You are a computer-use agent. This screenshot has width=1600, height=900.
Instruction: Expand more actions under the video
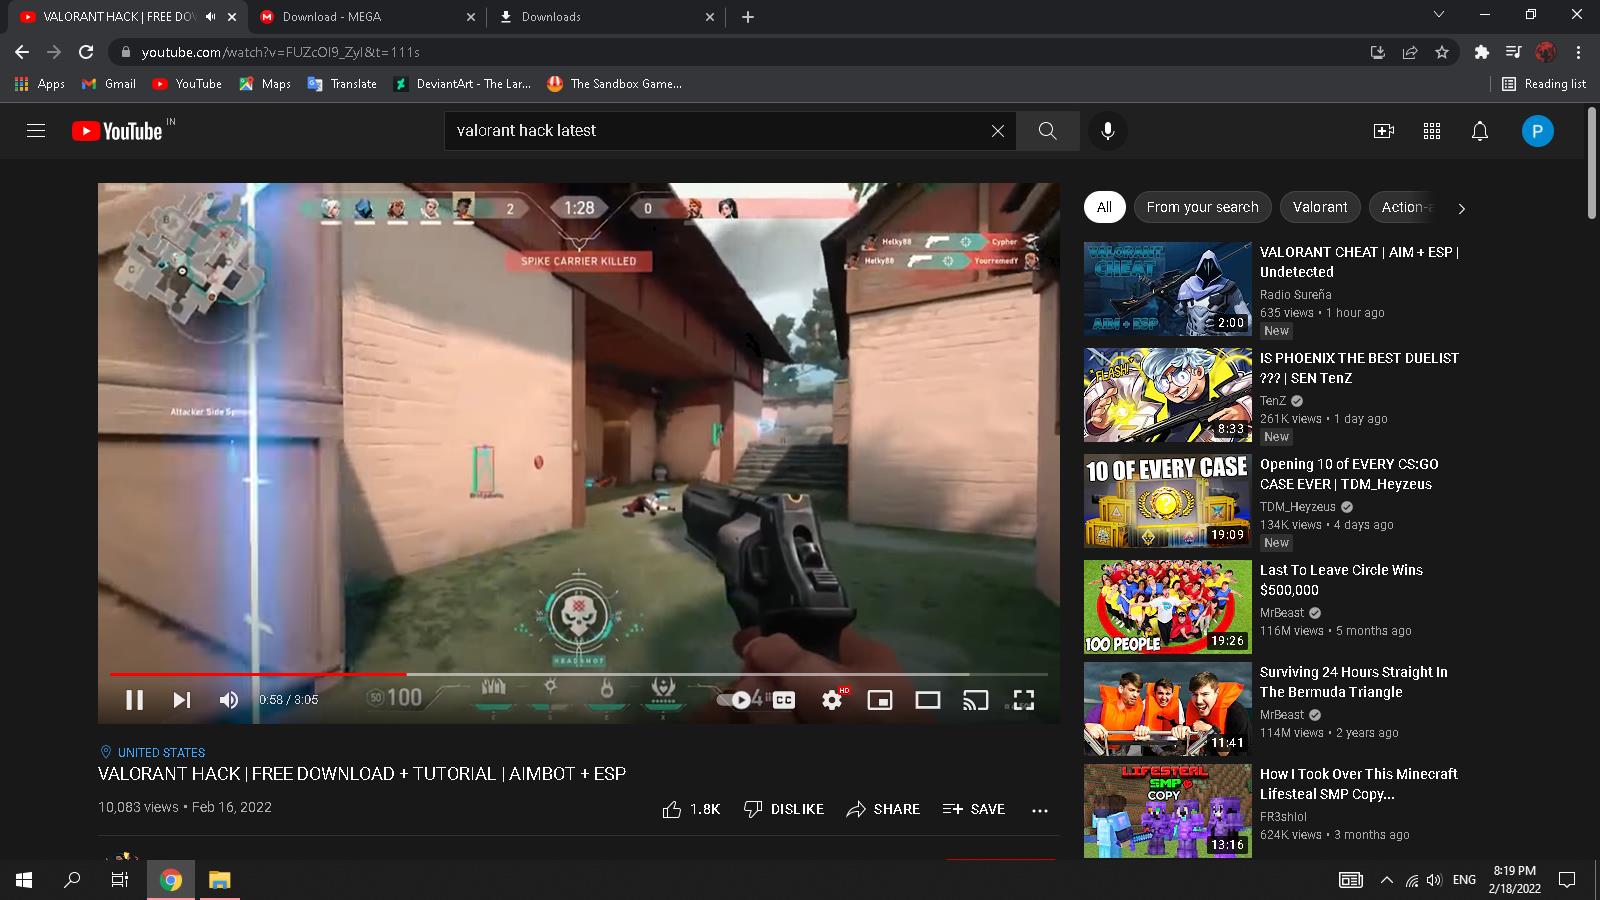tap(1039, 810)
